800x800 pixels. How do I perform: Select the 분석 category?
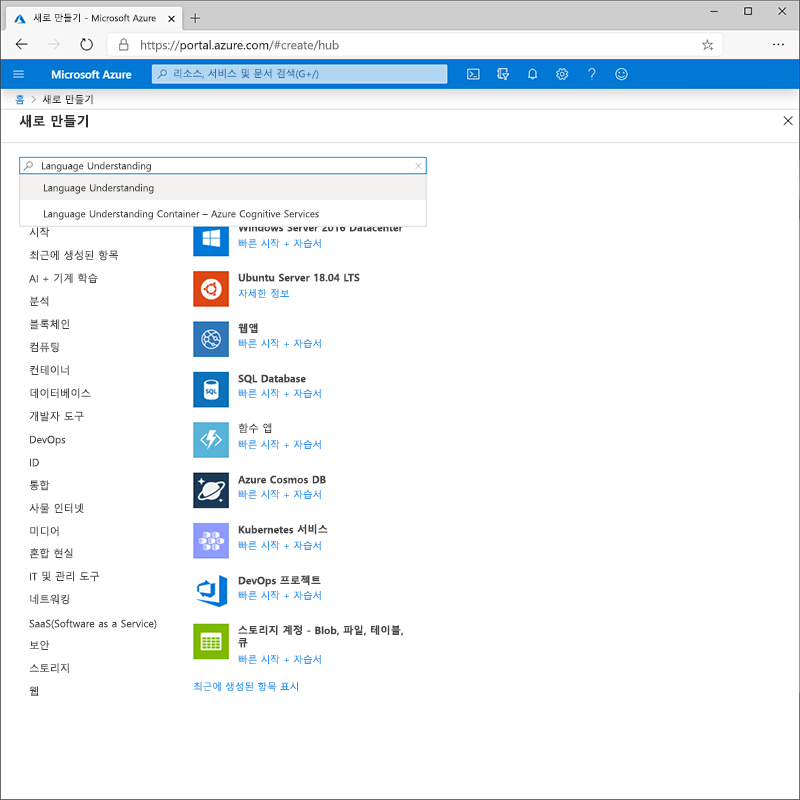click(39, 301)
